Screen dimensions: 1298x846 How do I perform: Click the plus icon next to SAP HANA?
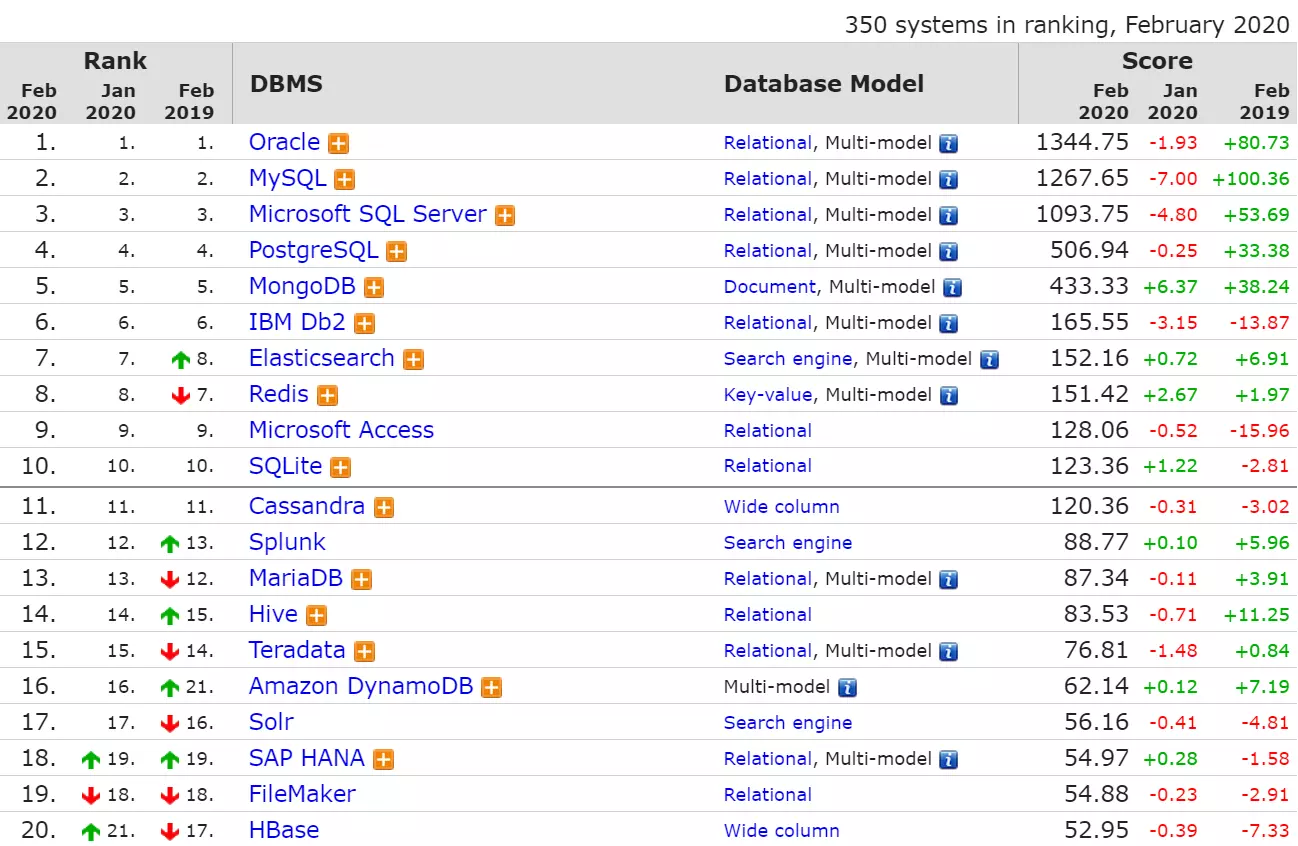[x=383, y=760]
